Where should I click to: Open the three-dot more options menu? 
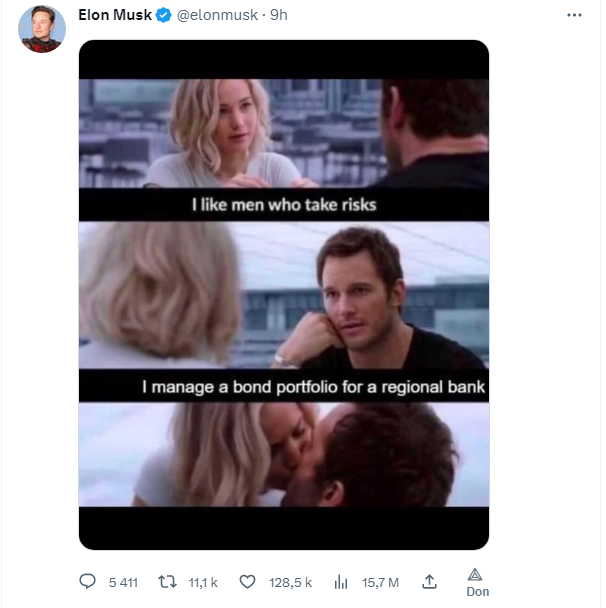click(x=574, y=16)
